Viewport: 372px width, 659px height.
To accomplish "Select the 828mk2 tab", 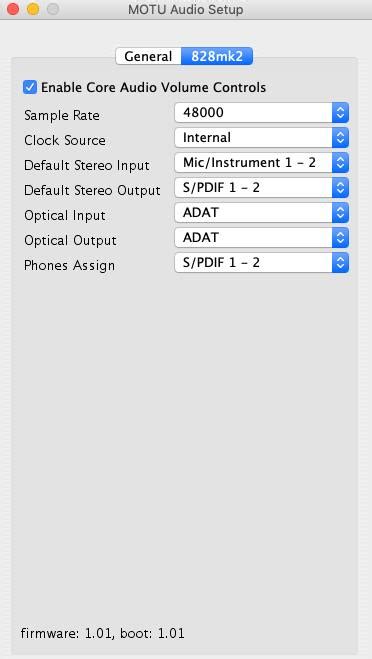I will pos(217,56).
